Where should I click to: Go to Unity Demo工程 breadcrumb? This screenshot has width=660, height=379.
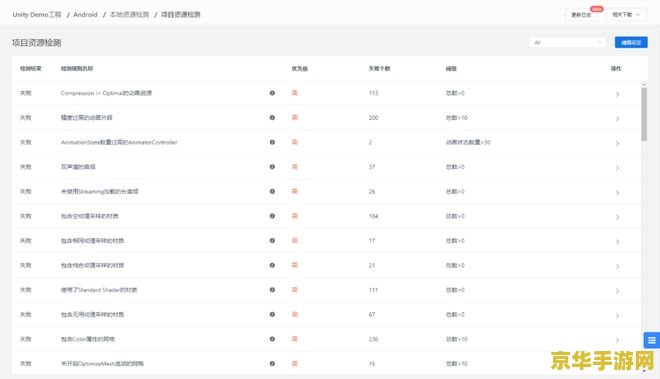point(37,14)
